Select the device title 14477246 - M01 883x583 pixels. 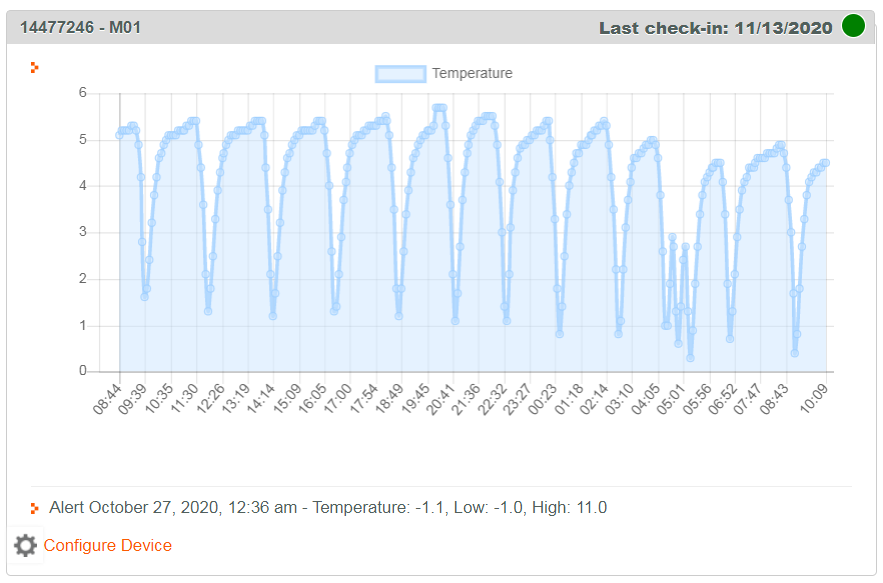click(80, 28)
